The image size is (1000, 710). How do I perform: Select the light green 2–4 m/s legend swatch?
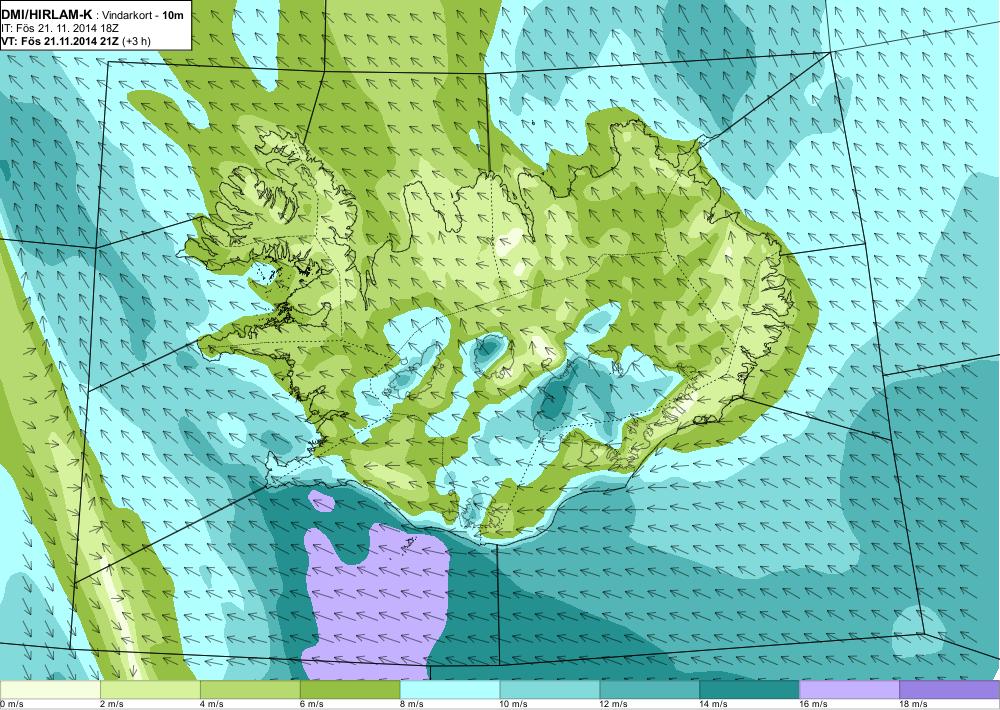tap(150, 690)
